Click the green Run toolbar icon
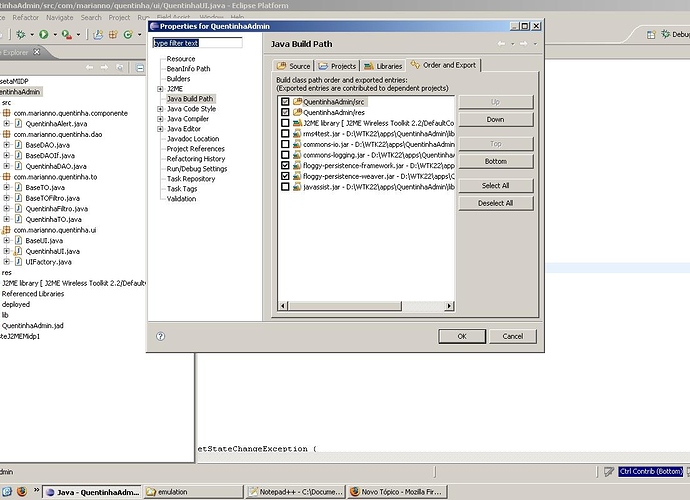690x500 pixels. click(x=44, y=34)
